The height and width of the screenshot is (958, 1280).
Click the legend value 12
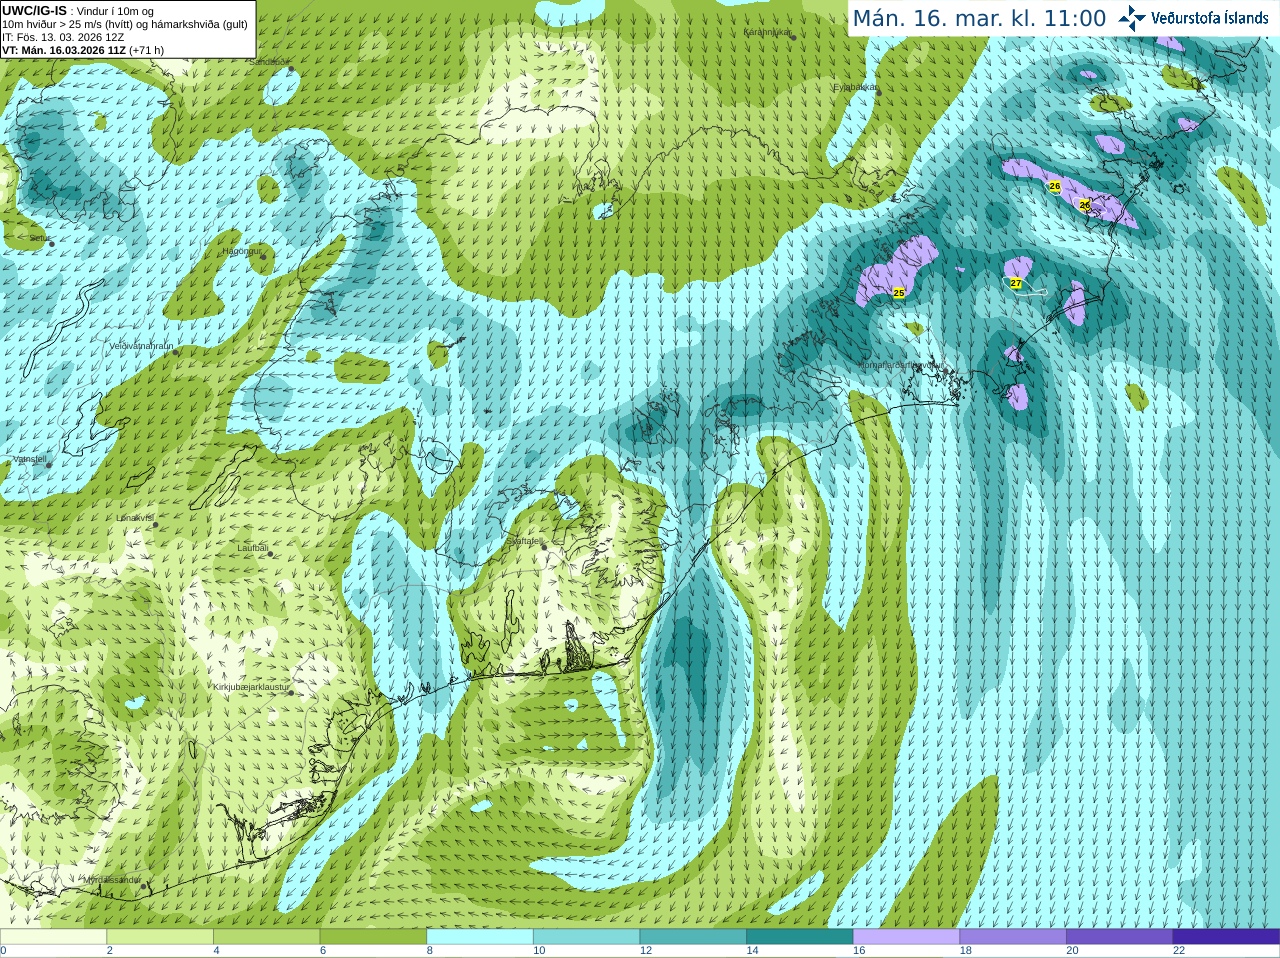(646, 951)
